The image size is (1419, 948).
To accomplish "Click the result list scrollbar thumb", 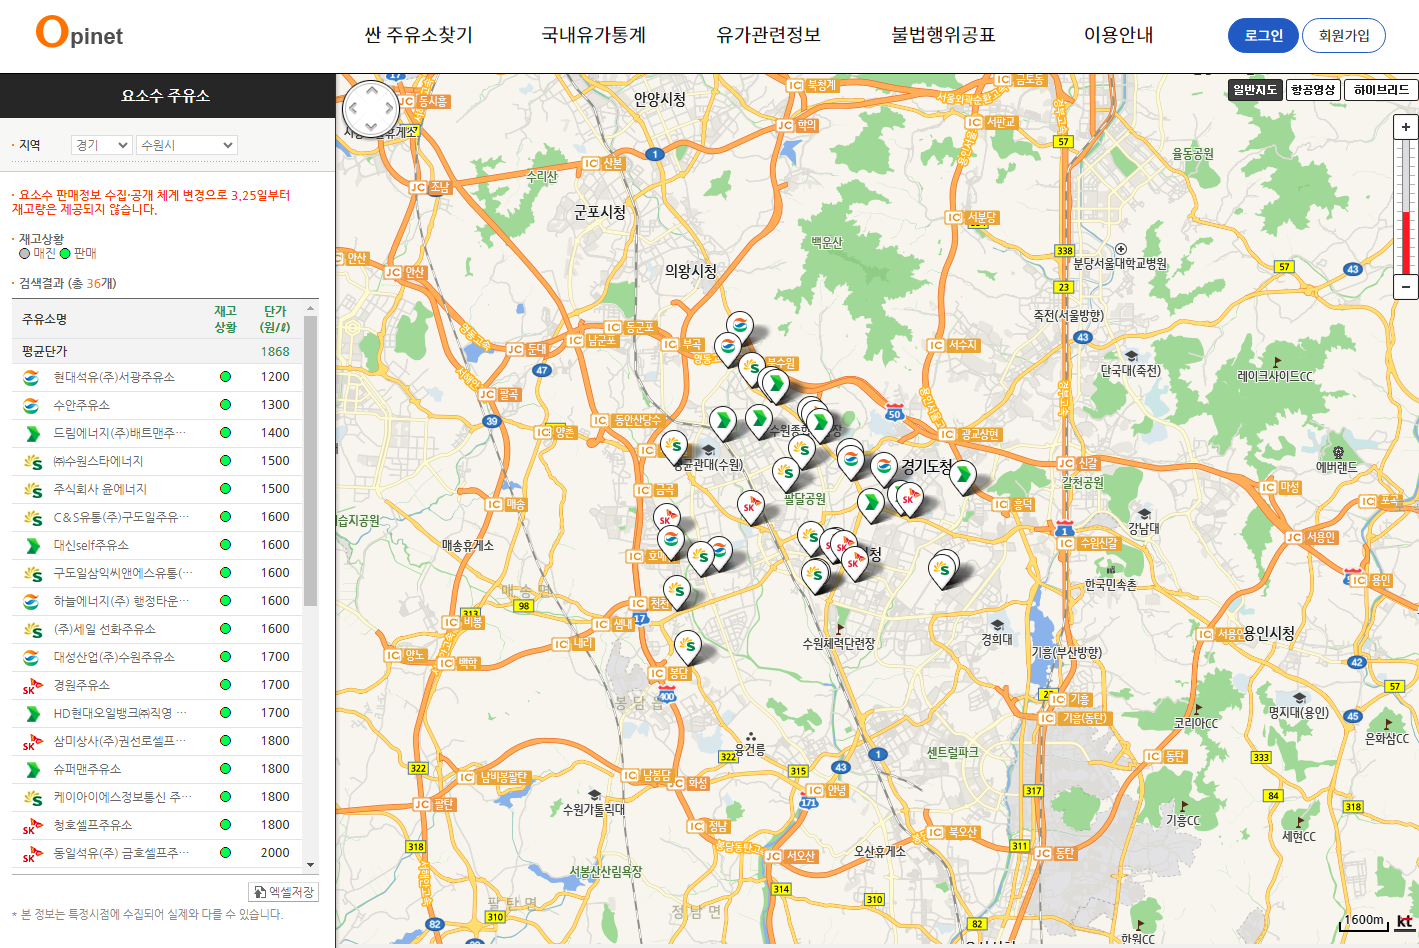I will coord(311,461).
